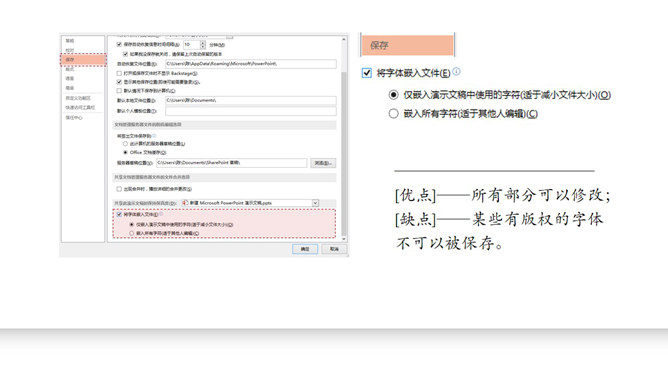Open 常规 category in options sidebar
Viewport: 668px width, 376px height.
(70, 41)
